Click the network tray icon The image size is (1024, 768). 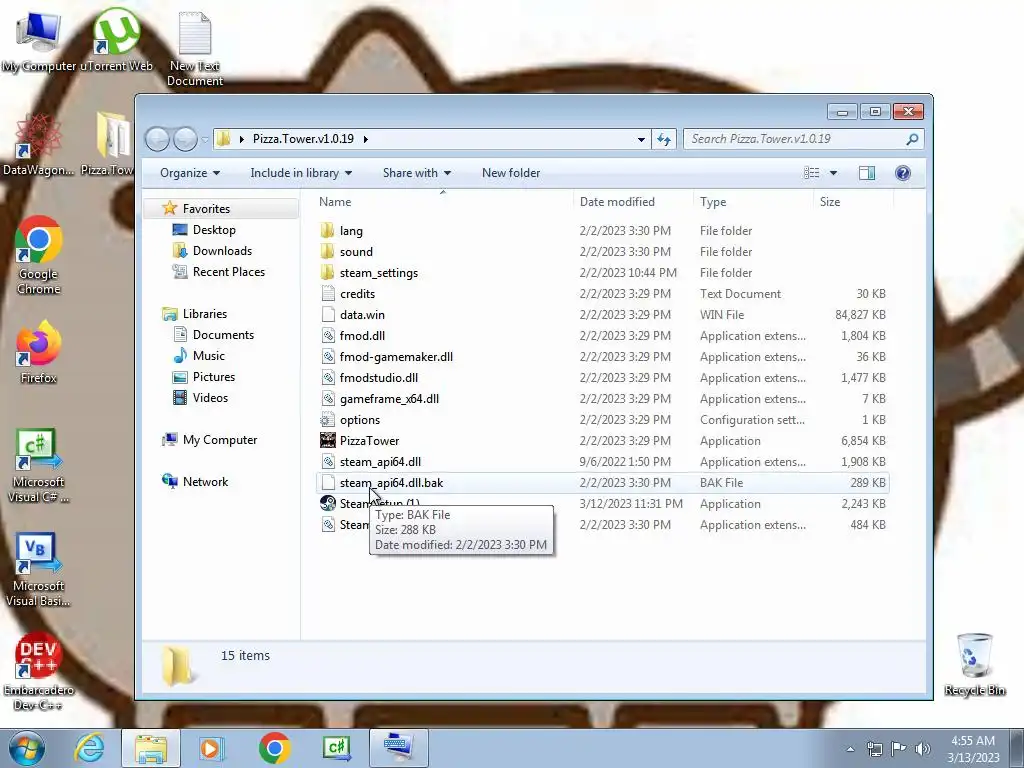(874, 749)
